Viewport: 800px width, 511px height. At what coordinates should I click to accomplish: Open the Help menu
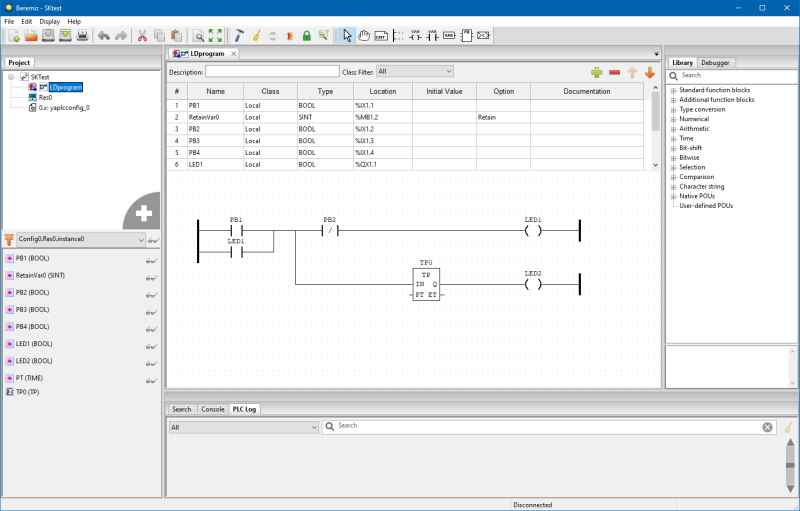[74, 21]
